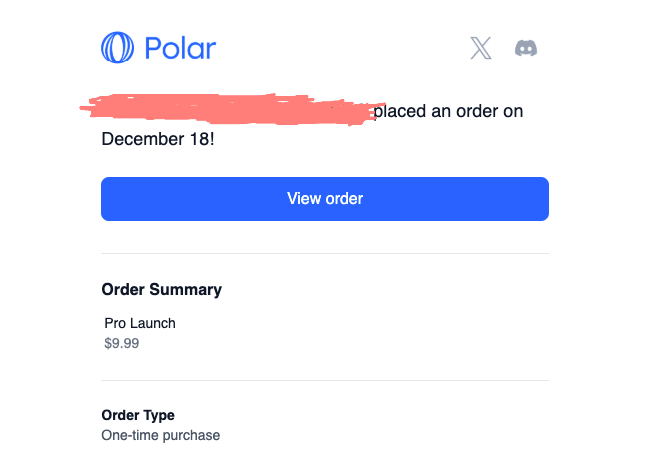Screen dimensions: 668x460
Task: Open the X (Twitter) social icon
Action: click(x=481, y=48)
